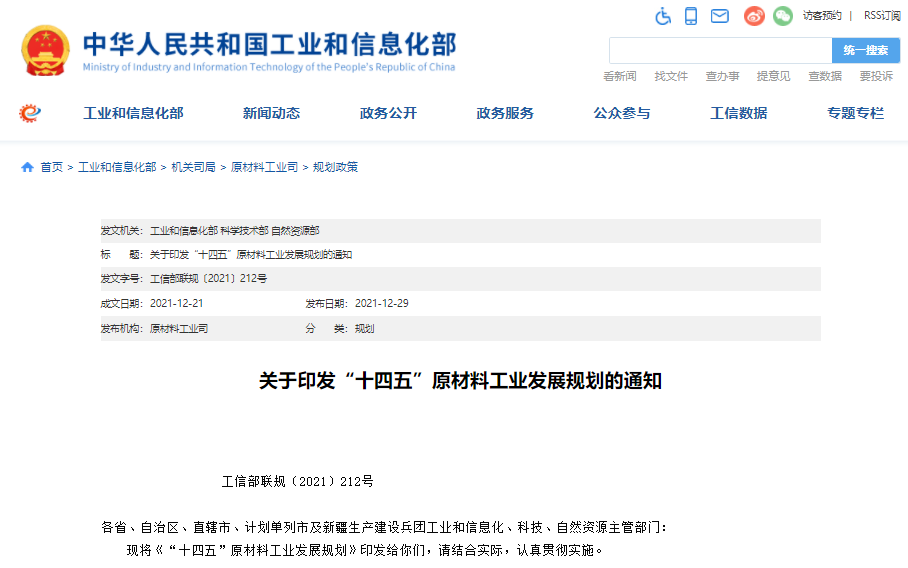Click the accessibility wheelchair icon

tap(663, 16)
